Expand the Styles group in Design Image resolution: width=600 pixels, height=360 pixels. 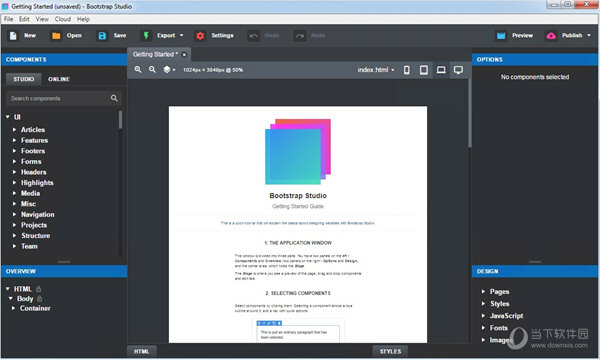pyautogui.click(x=483, y=303)
